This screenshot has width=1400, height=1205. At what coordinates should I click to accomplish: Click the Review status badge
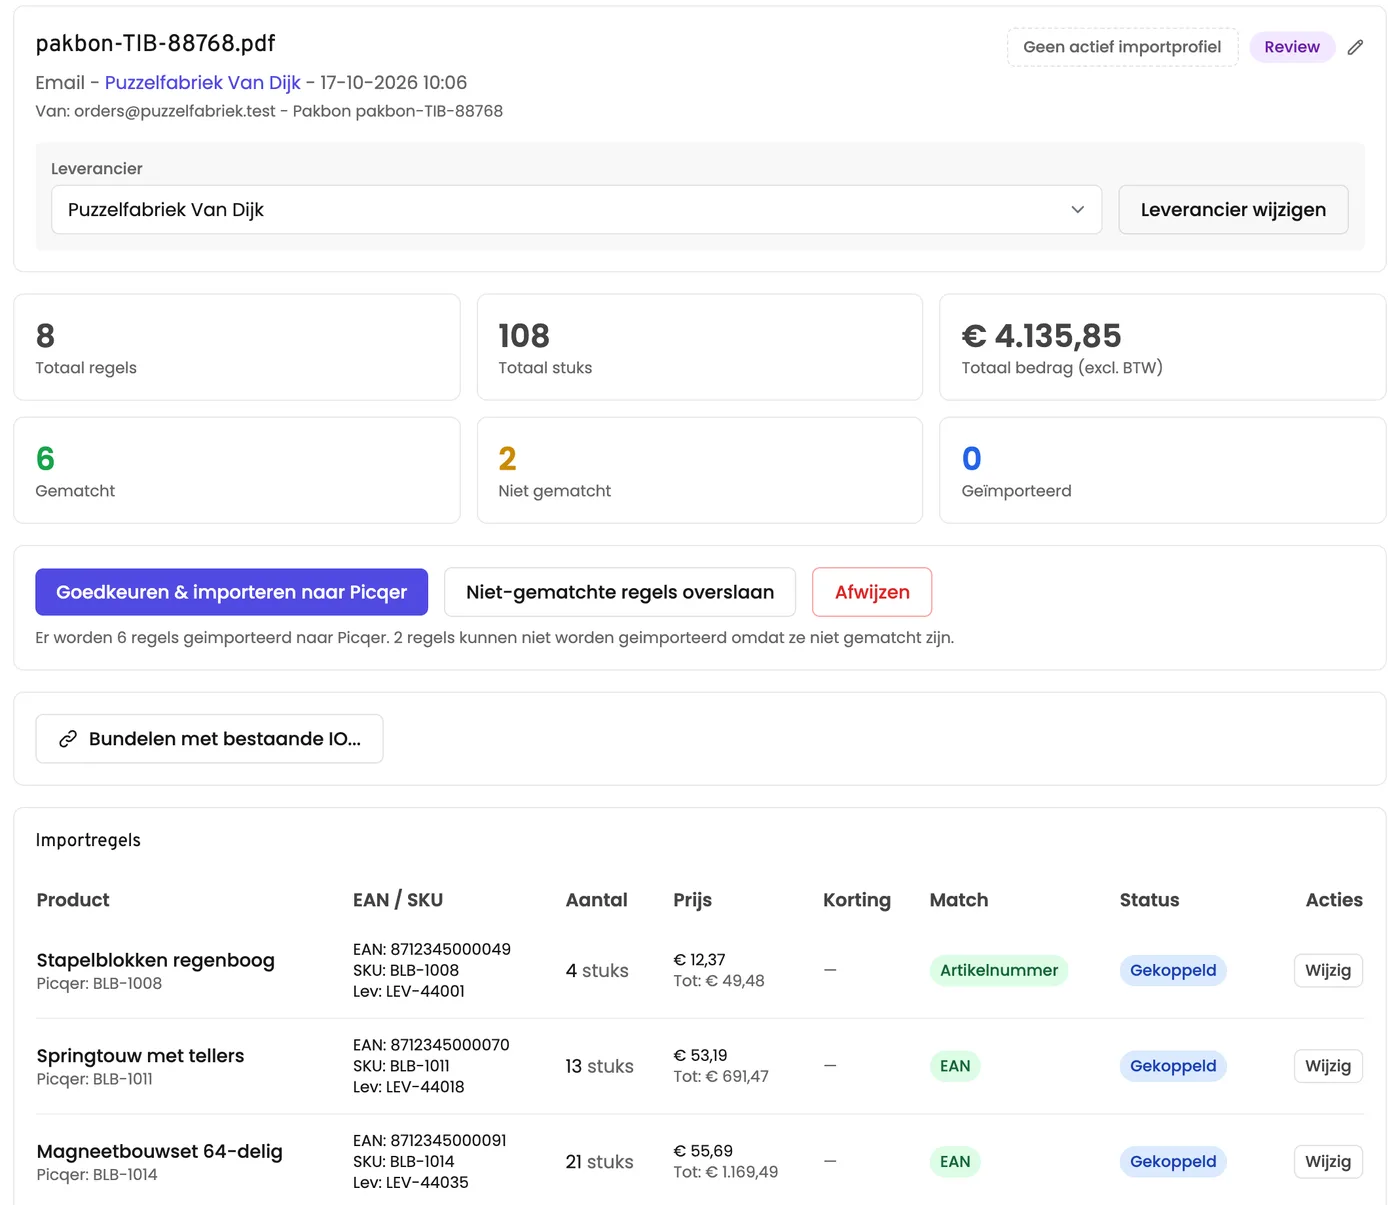pyautogui.click(x=1292, y=47)
